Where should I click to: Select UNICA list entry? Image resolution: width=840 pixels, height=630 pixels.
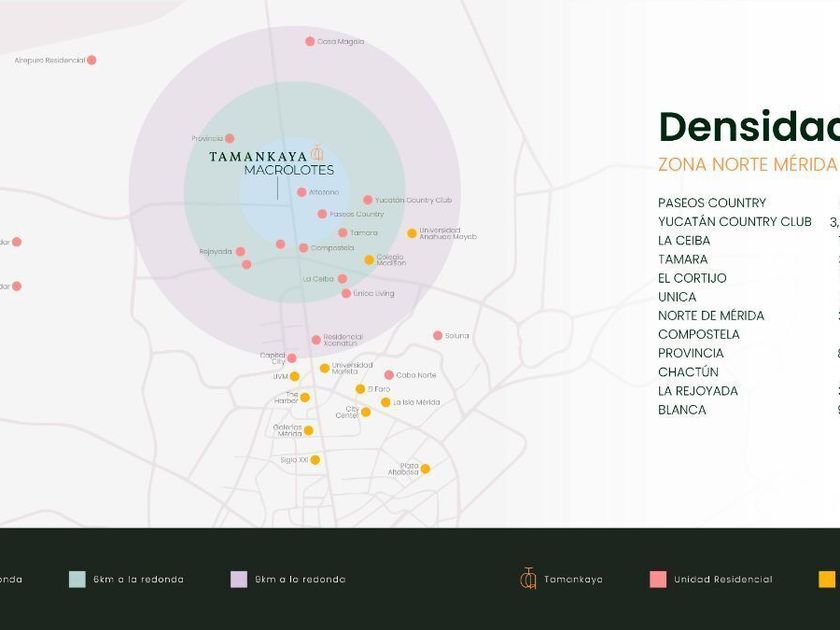[x=677, y=297]
